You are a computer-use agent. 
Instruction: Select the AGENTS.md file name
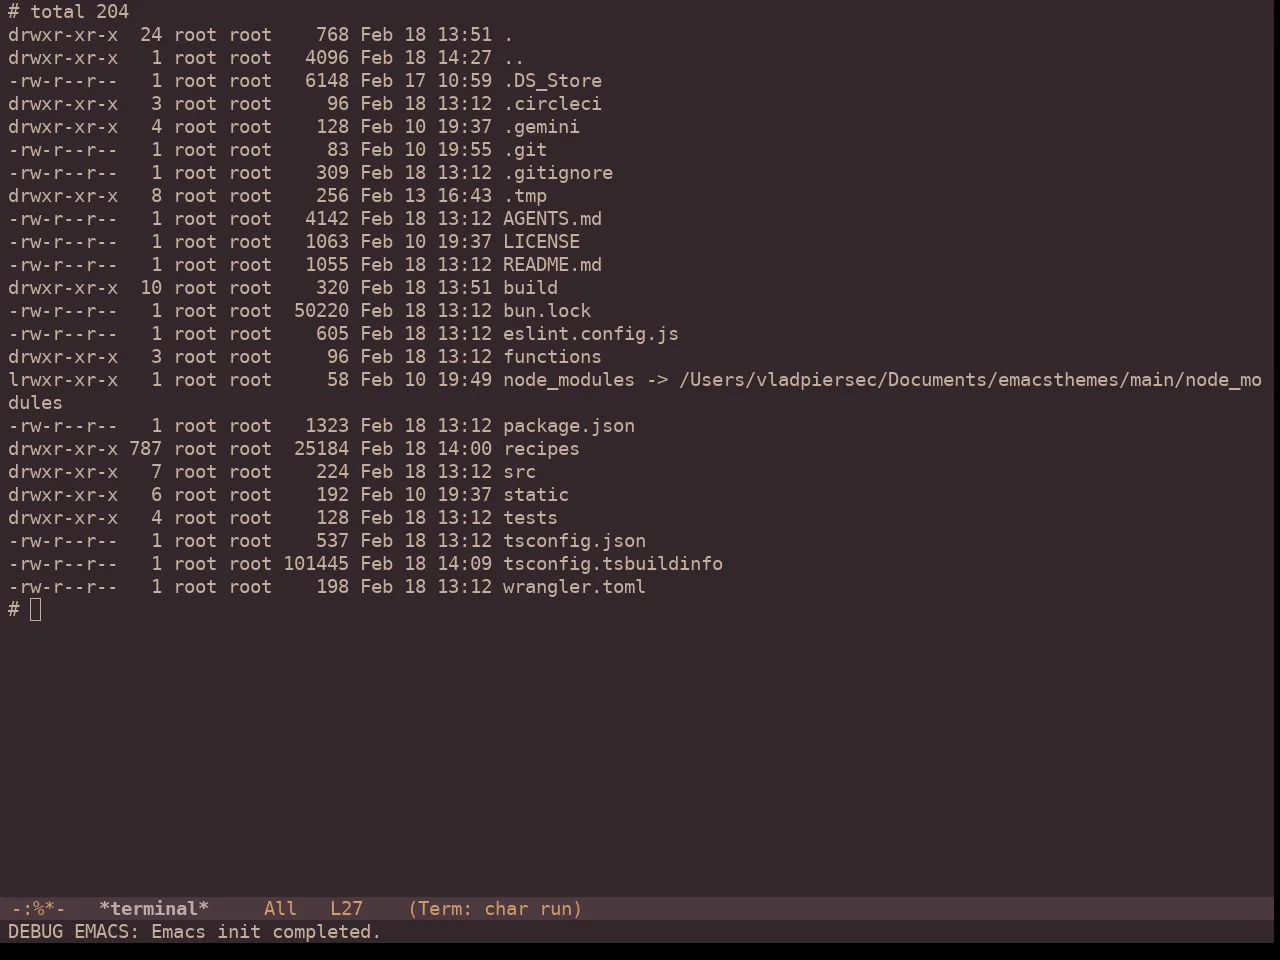pyautogui.click(x=552, y=219)
